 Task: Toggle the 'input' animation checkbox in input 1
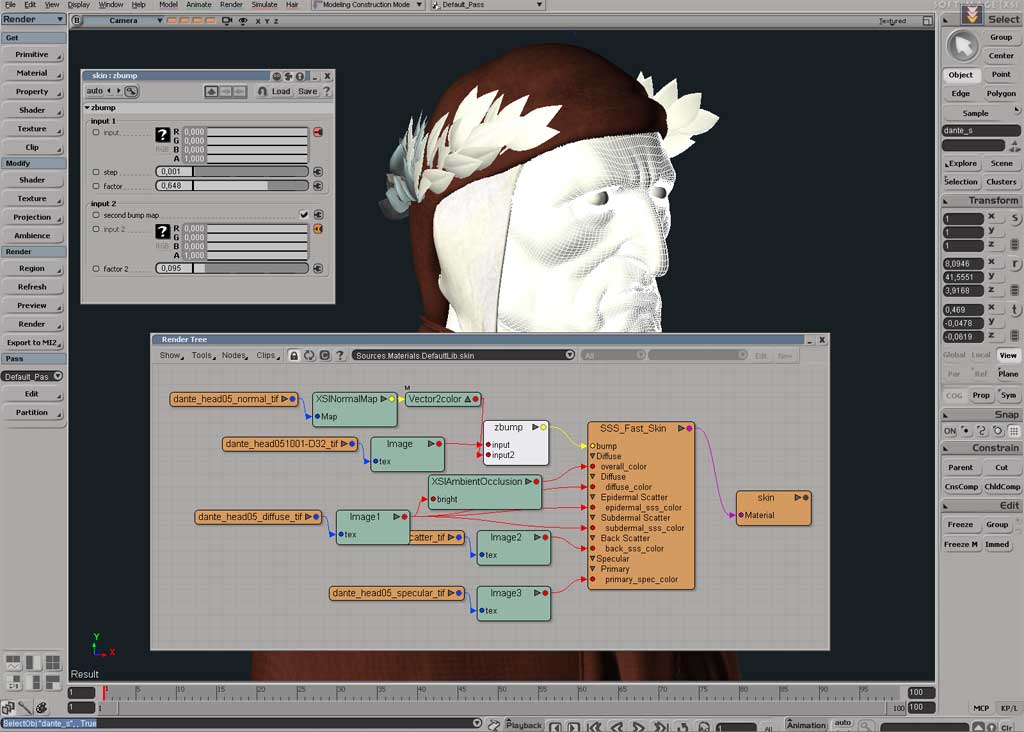(96, 133)
